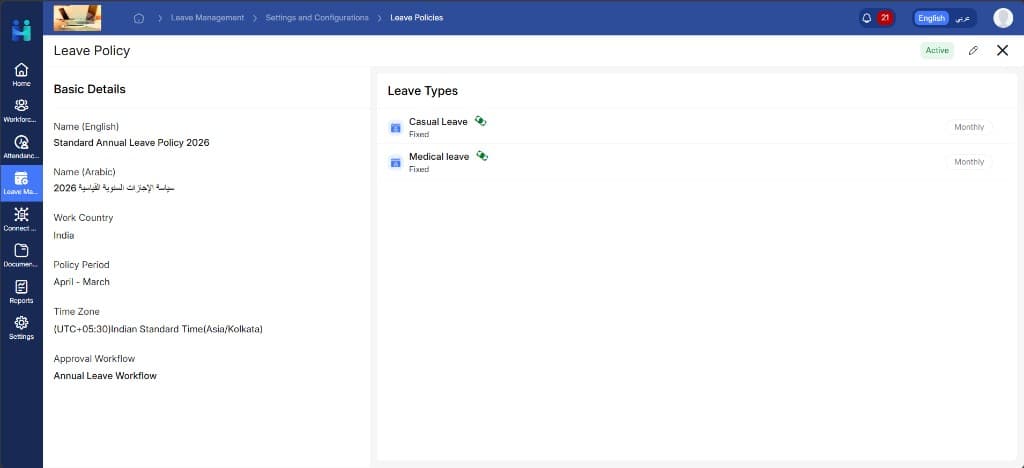Click the Policy Period label

coord(82,265)
